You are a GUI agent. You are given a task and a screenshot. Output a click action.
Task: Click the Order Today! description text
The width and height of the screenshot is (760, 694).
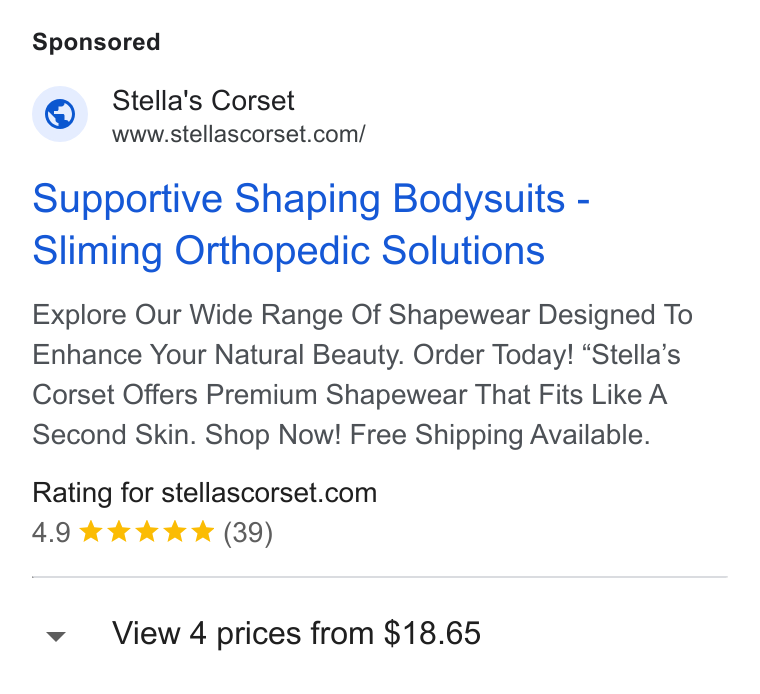[493, 355]
